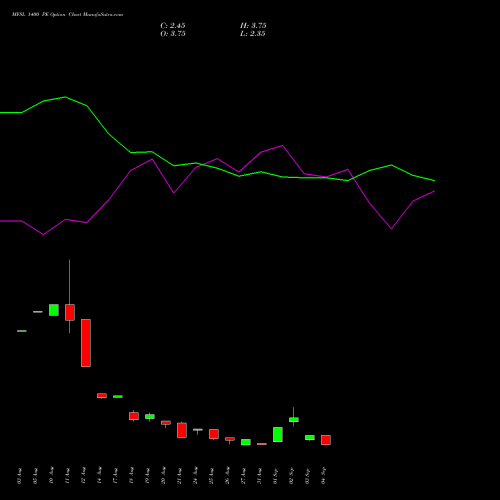
Task: Click the green candlestick for 03 Sep
Action: pos(310,438)
